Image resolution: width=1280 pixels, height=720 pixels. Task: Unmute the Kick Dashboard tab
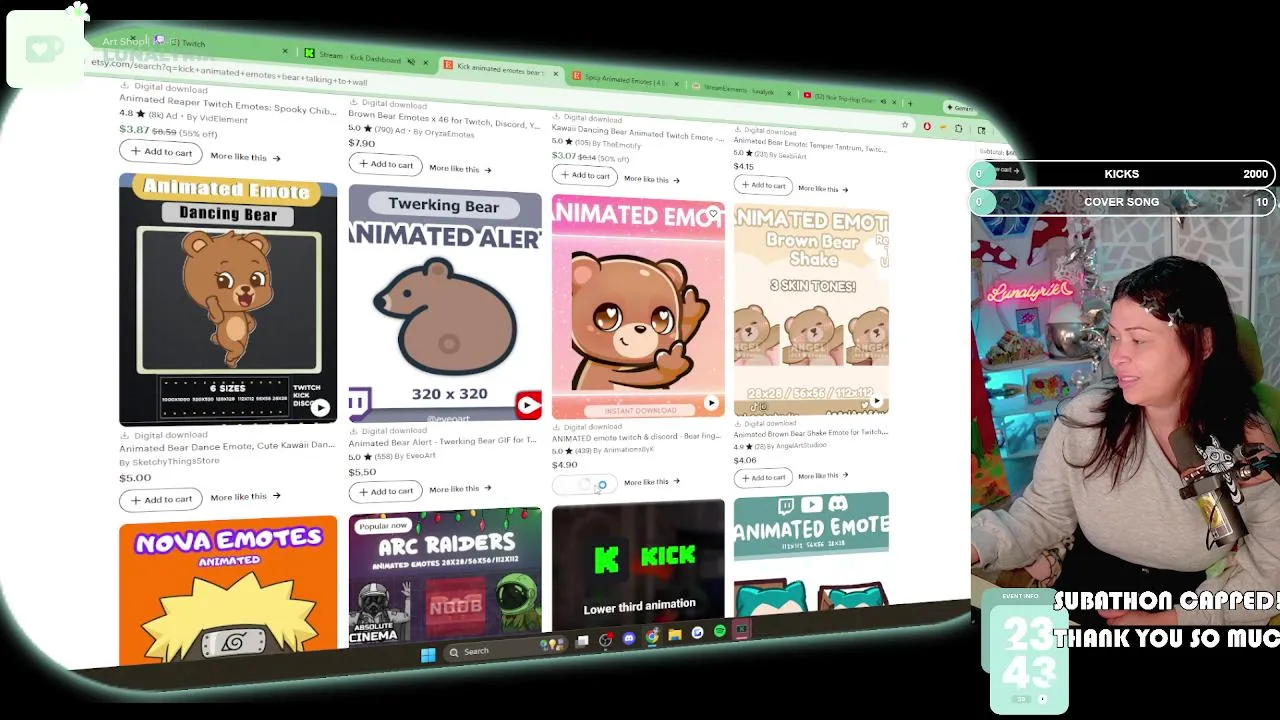coord(411,62)
